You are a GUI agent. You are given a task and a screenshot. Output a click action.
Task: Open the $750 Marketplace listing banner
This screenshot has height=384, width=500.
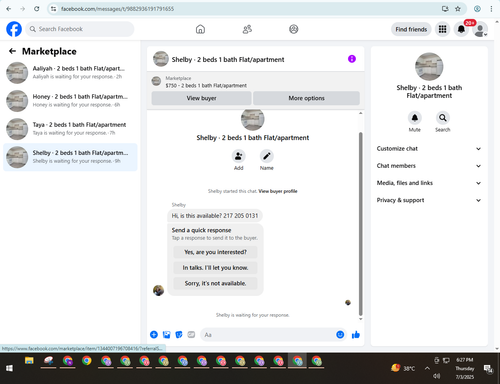point(255,82)
